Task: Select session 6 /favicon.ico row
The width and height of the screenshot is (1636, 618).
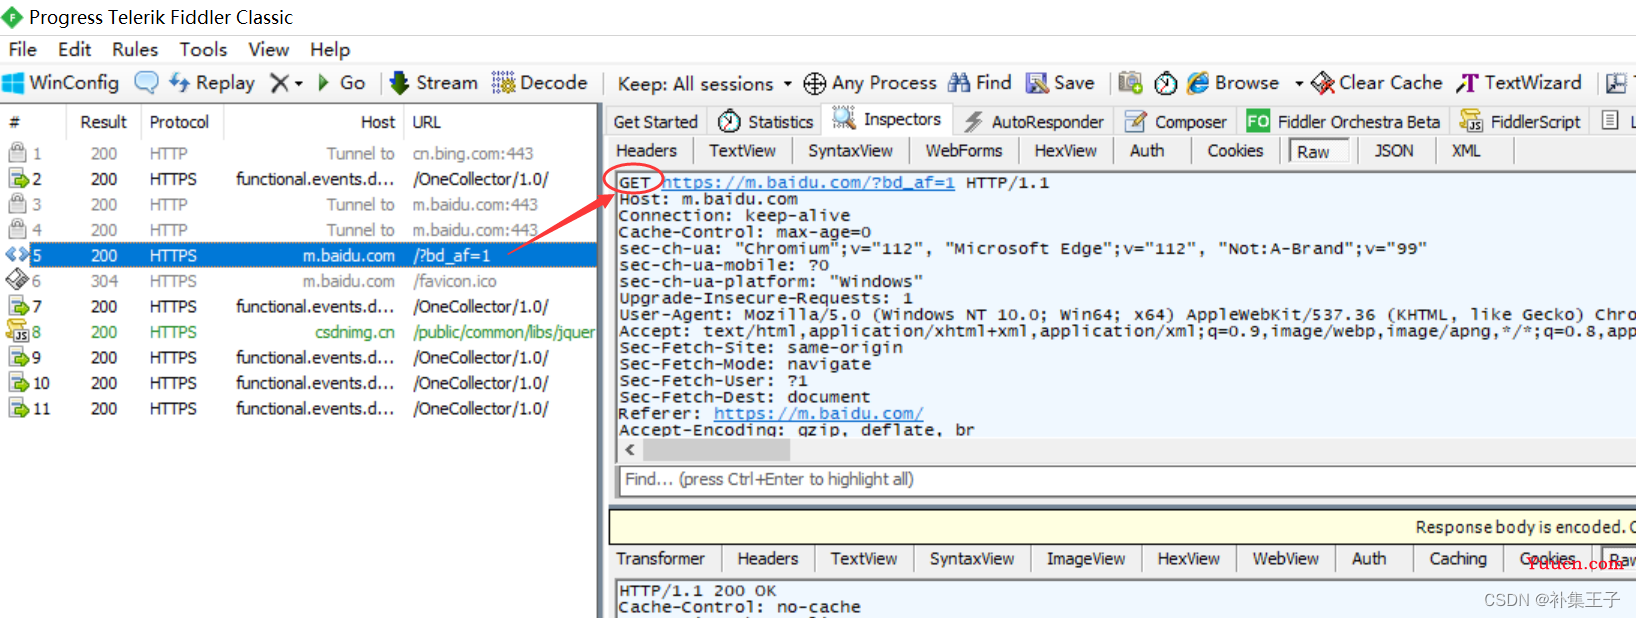Action: [x=299, y=281]
